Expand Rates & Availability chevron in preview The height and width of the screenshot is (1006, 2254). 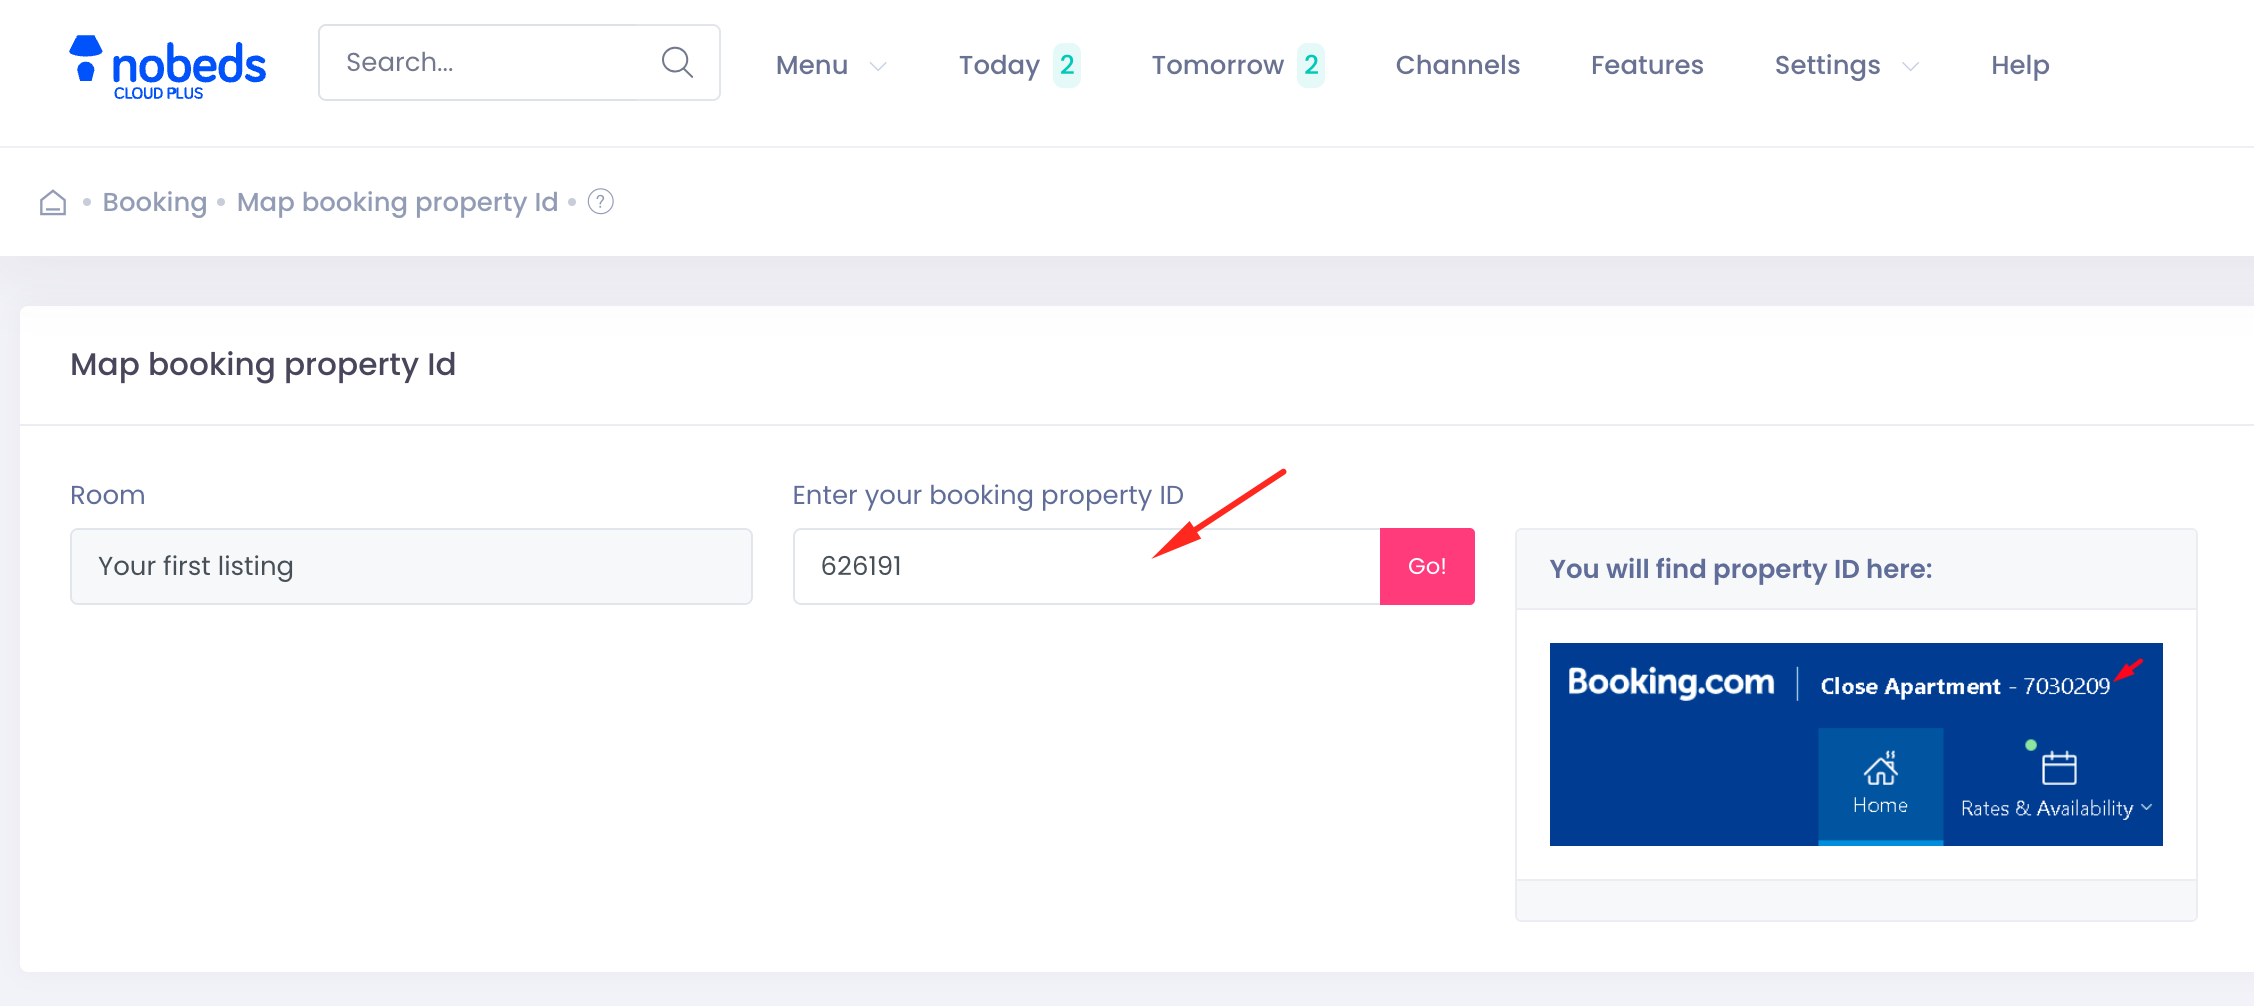[x=2147, y=808]
